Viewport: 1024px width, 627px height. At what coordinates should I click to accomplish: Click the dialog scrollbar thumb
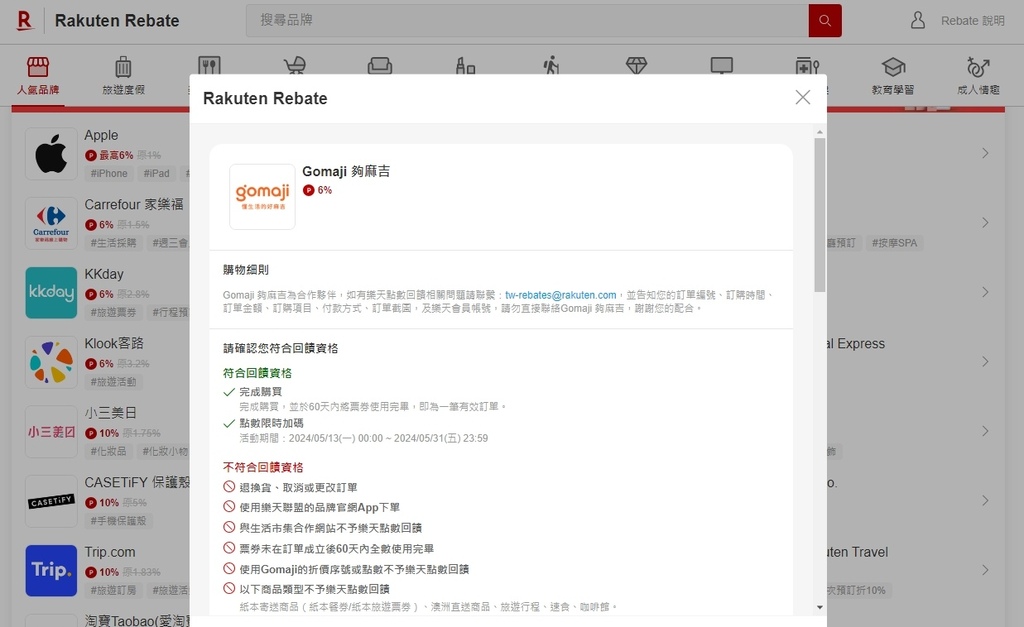pos(820,215)
